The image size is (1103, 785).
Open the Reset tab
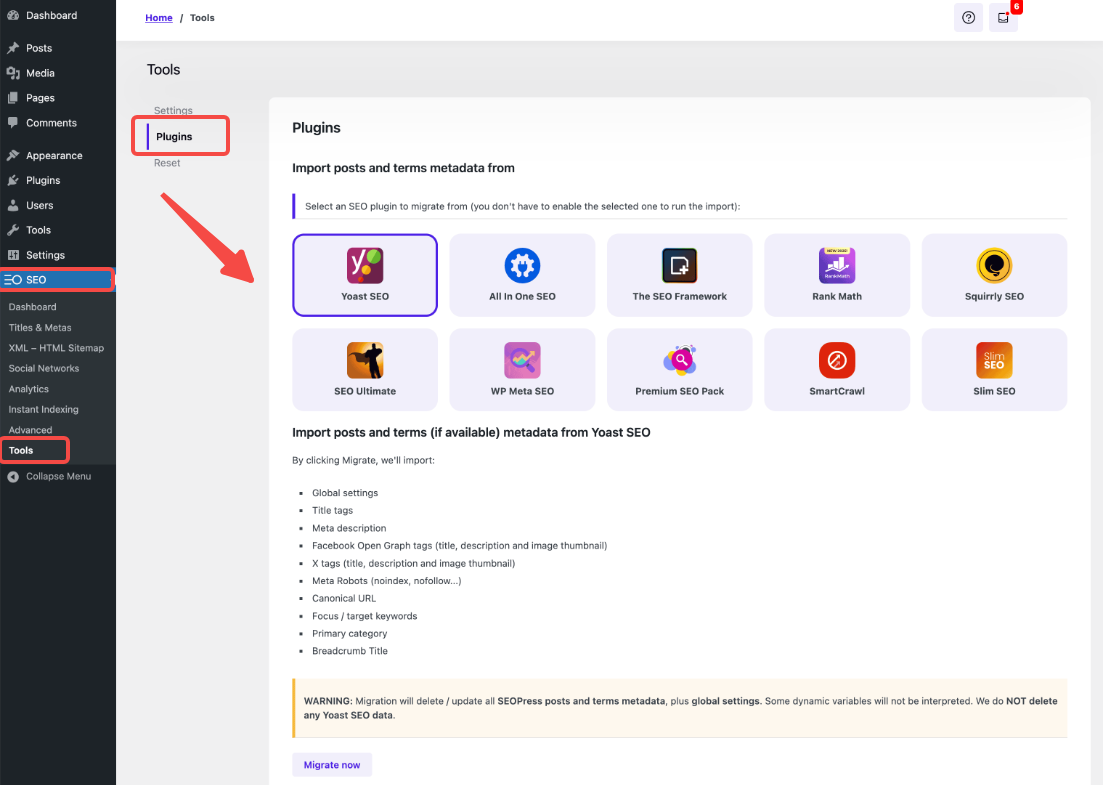click(167, 163)
